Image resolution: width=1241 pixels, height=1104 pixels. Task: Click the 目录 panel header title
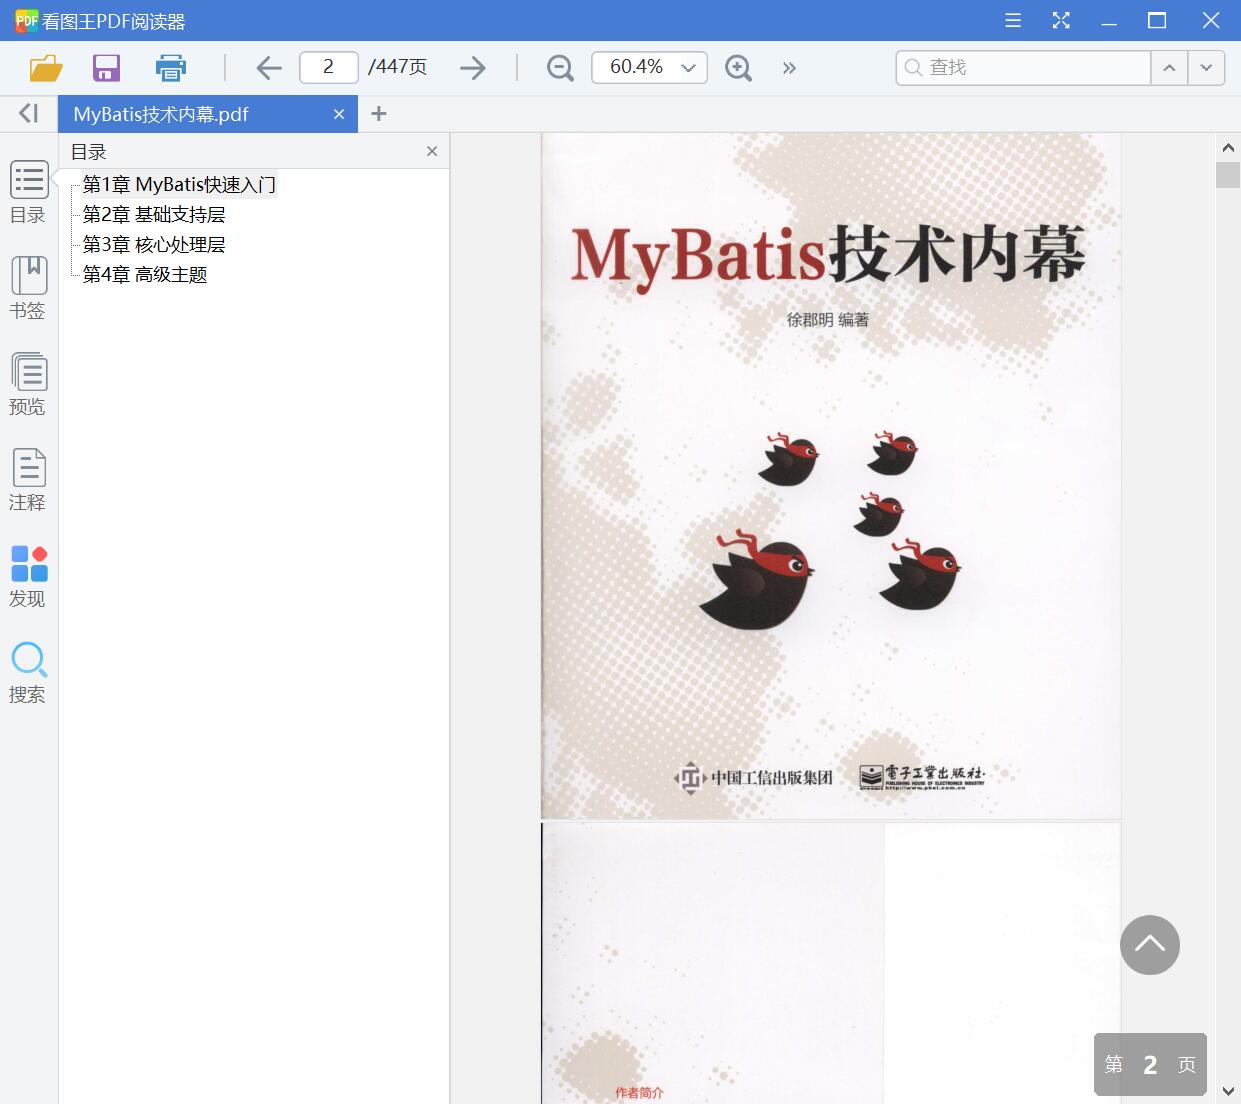click(89, 151)
